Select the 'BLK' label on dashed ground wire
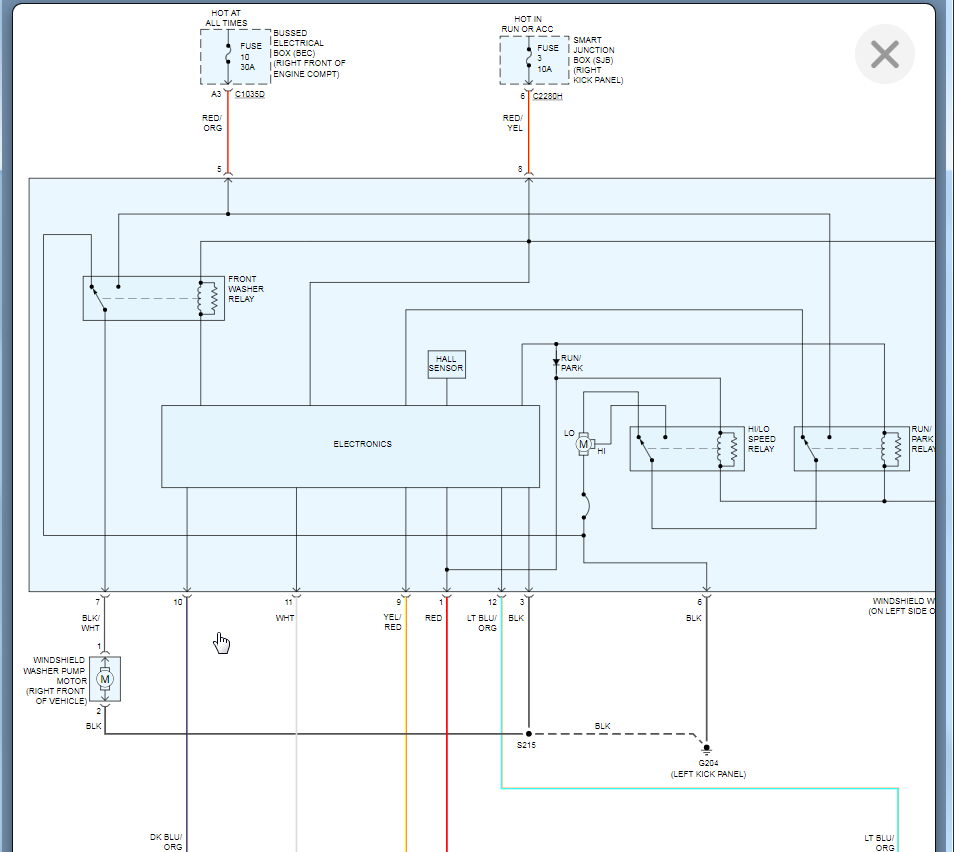The width and height of the screenshot is (954, 852). point(602,726)
